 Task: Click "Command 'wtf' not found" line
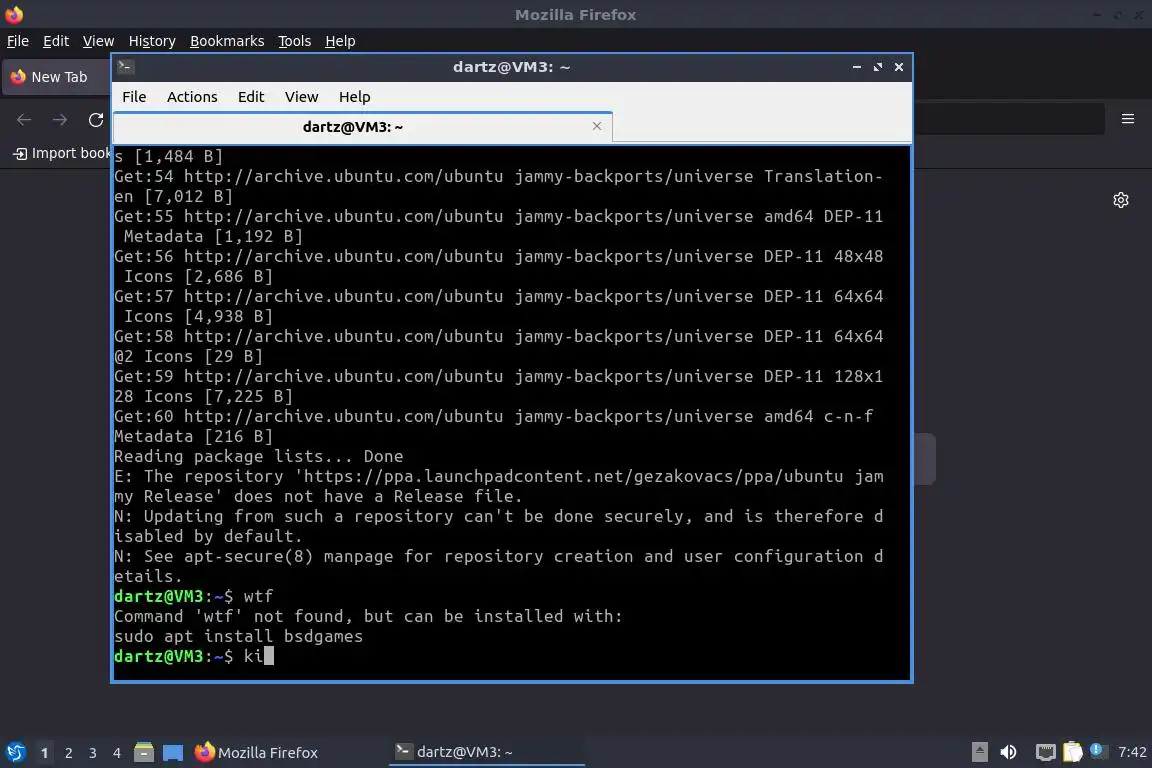tap(367, 616)
